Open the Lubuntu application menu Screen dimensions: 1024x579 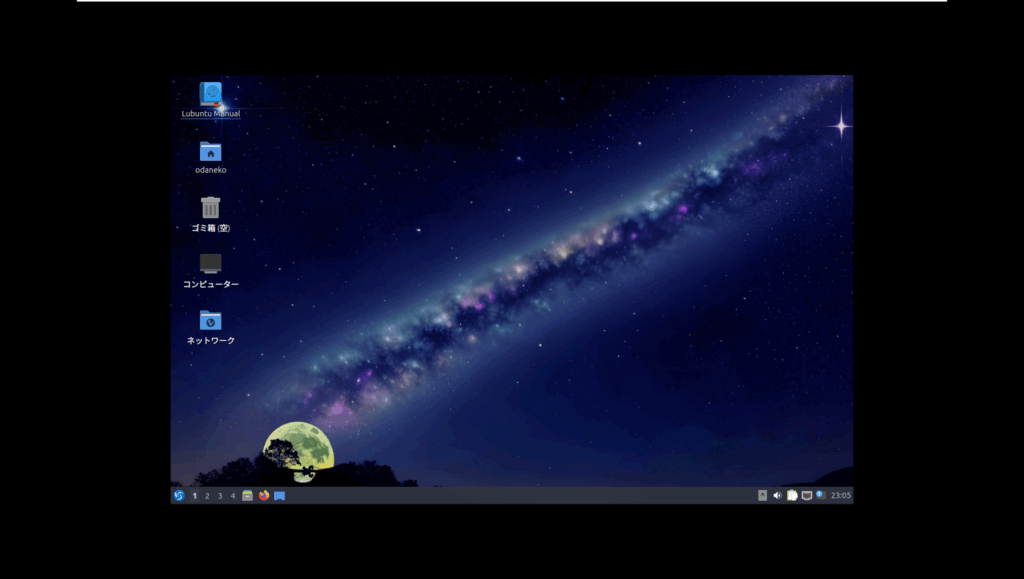(179, 495)
